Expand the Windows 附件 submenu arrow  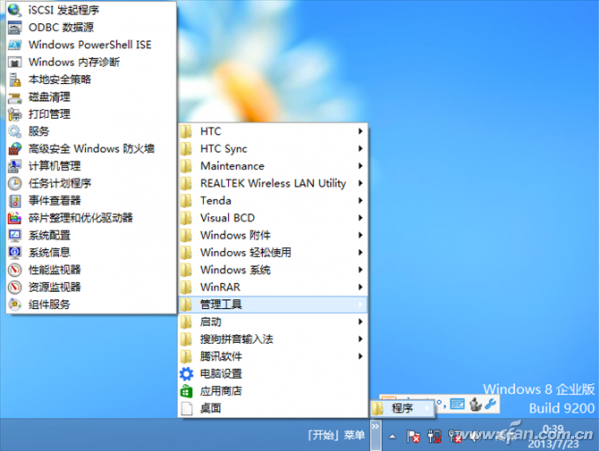click(360, 235)
